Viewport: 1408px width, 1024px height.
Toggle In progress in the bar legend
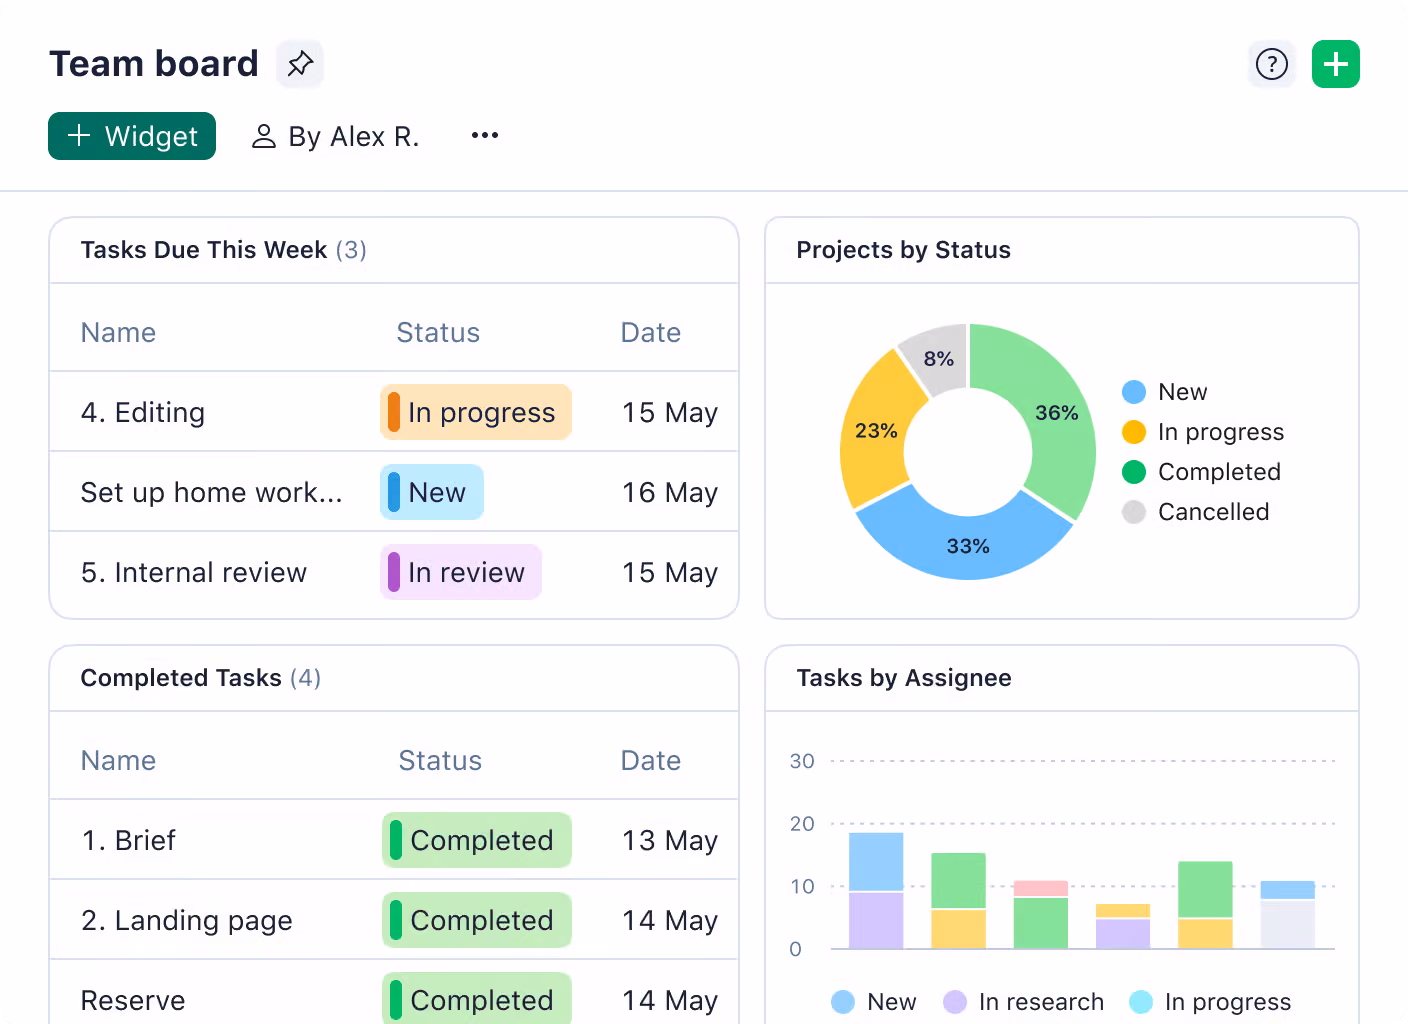(1210, 1002)
